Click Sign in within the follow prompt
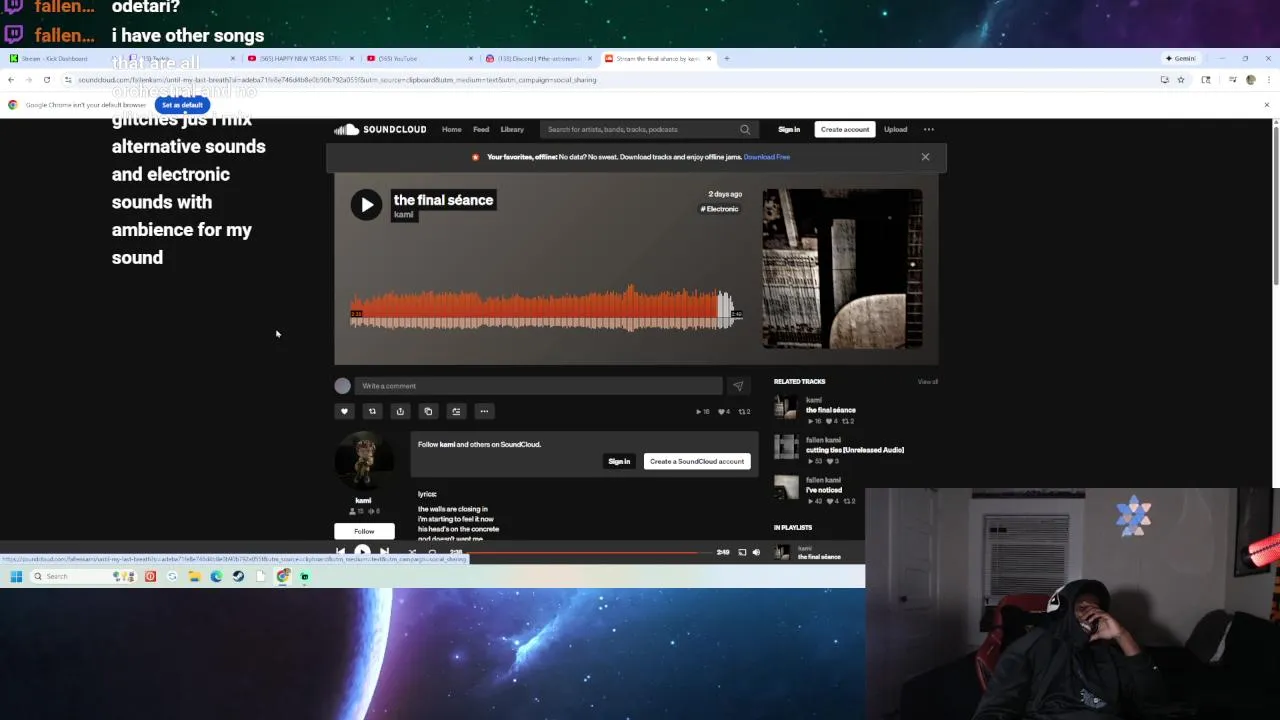The height and width of the screenshot is (720, 1280). [x=619, y=461]
